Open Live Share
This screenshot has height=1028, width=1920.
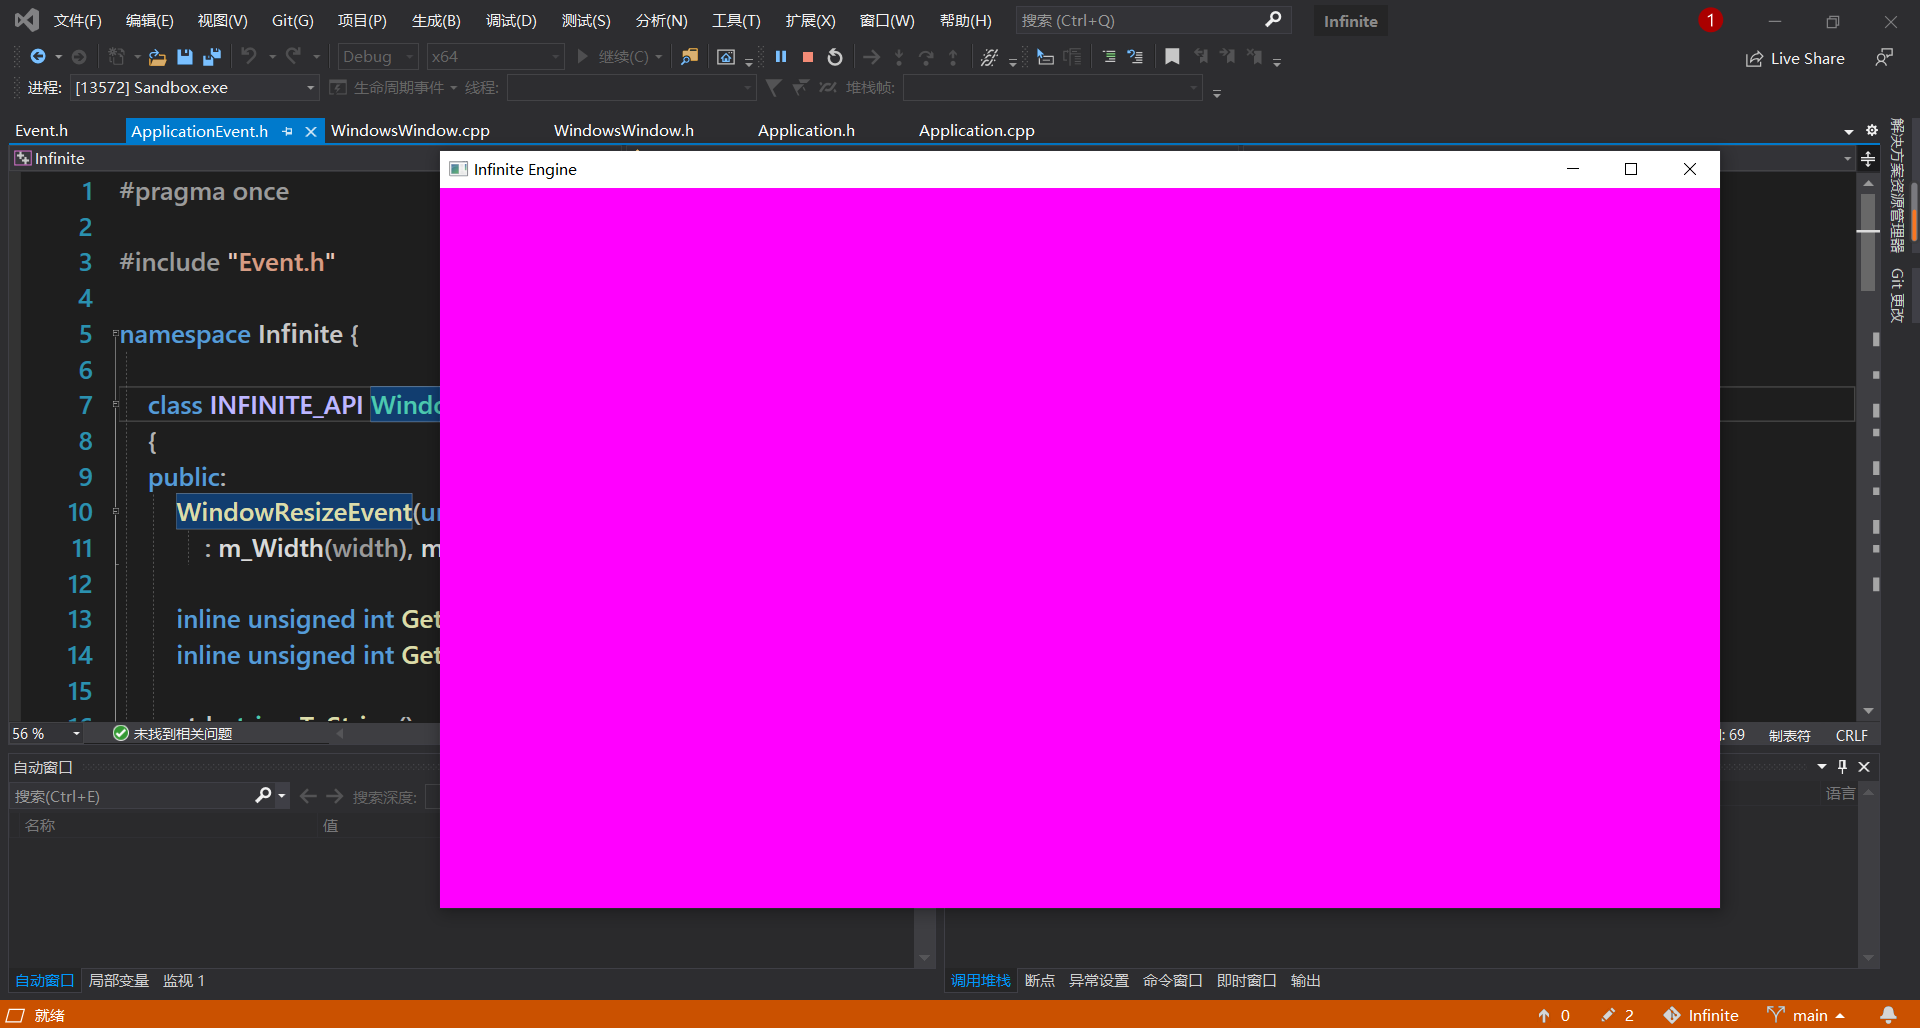coord(1795,59)
